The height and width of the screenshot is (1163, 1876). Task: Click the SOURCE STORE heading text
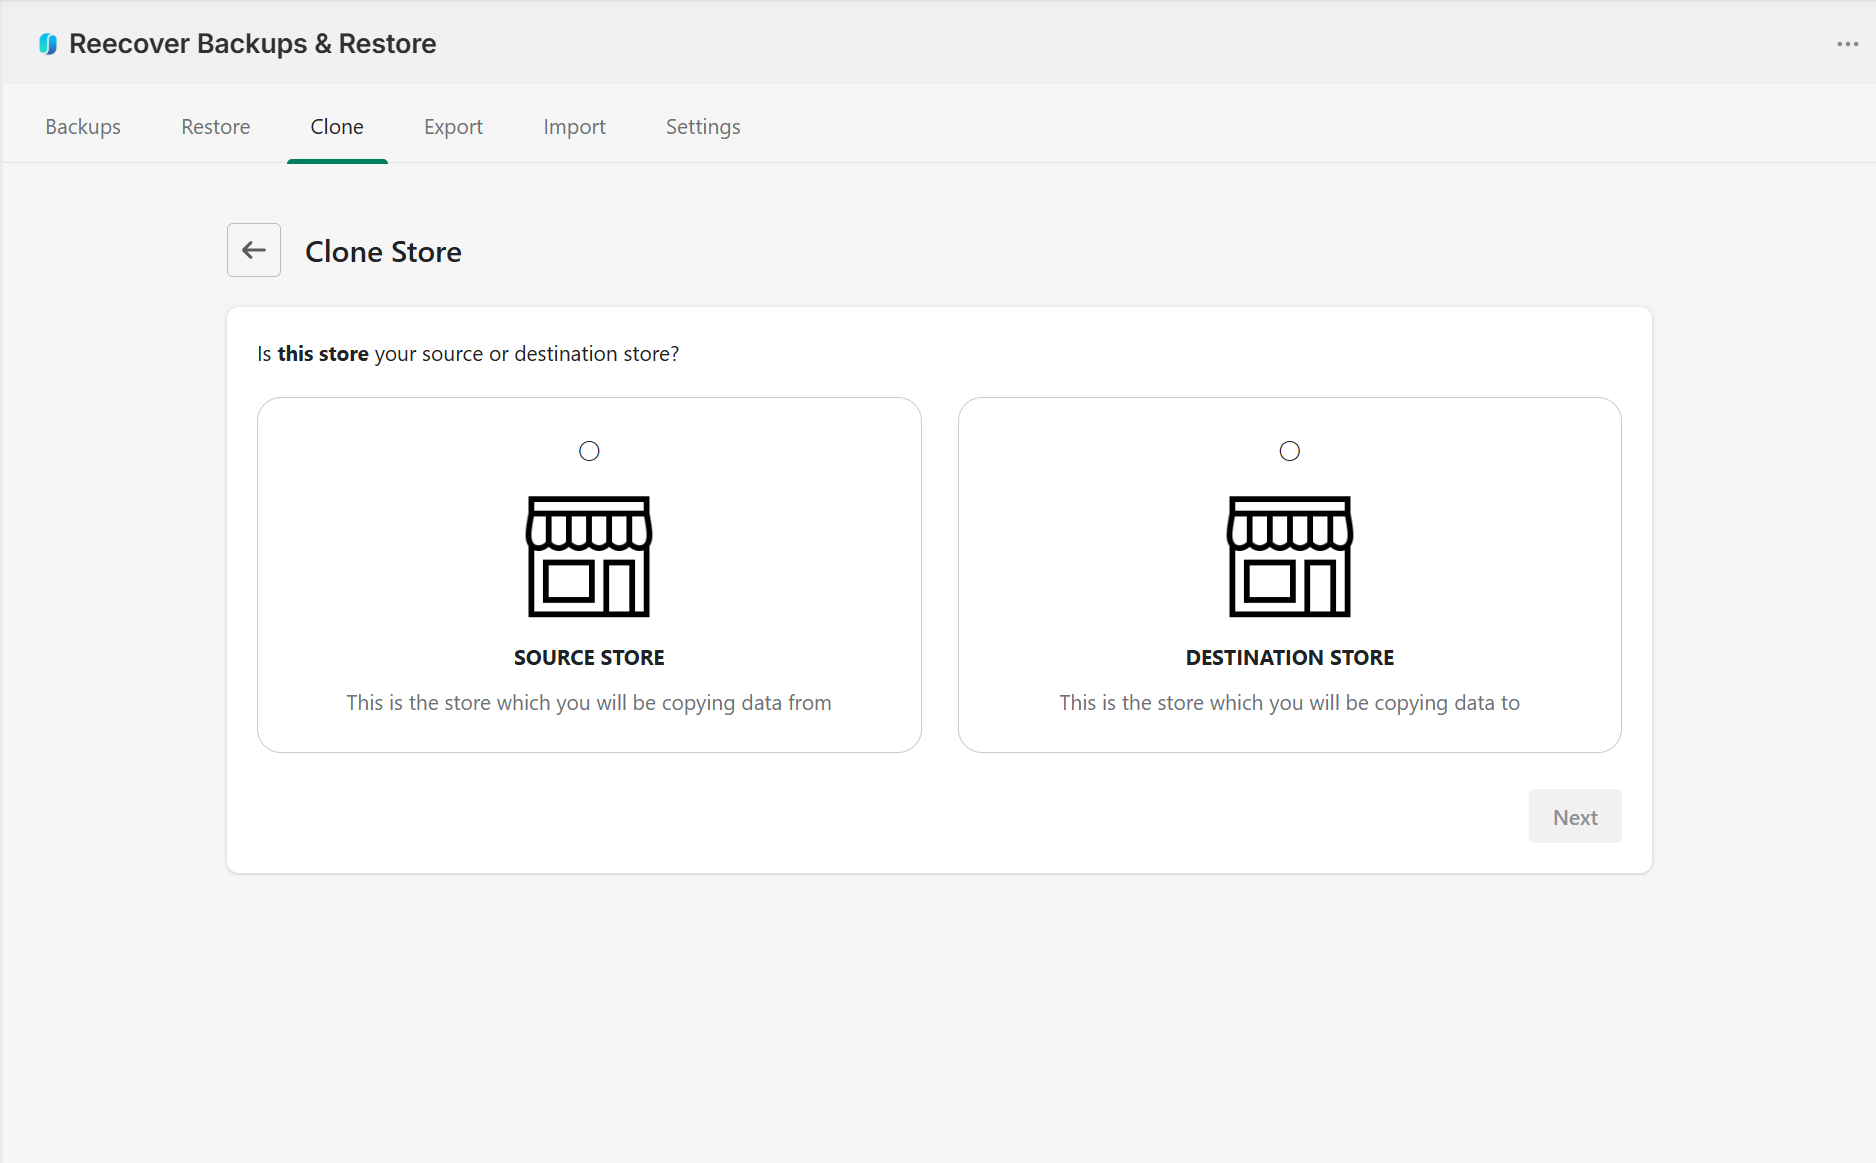click(589, 658)
